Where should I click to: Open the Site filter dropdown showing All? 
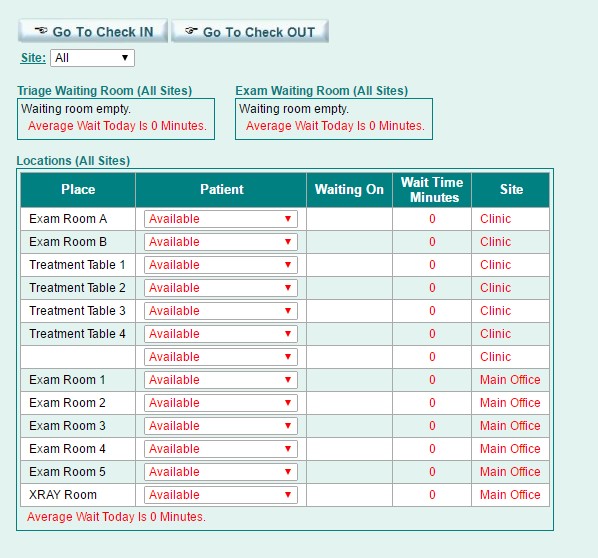pos(92,58)
